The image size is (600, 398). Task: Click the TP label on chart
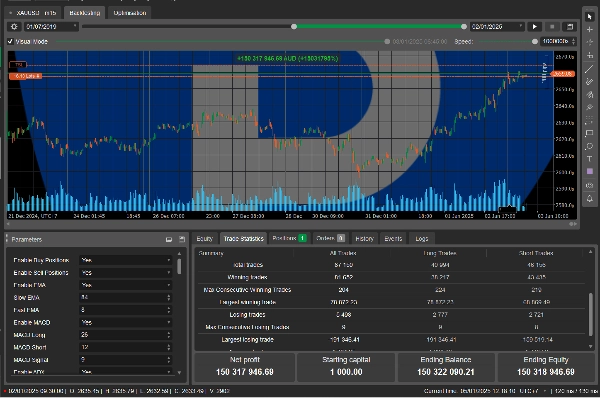18,65
